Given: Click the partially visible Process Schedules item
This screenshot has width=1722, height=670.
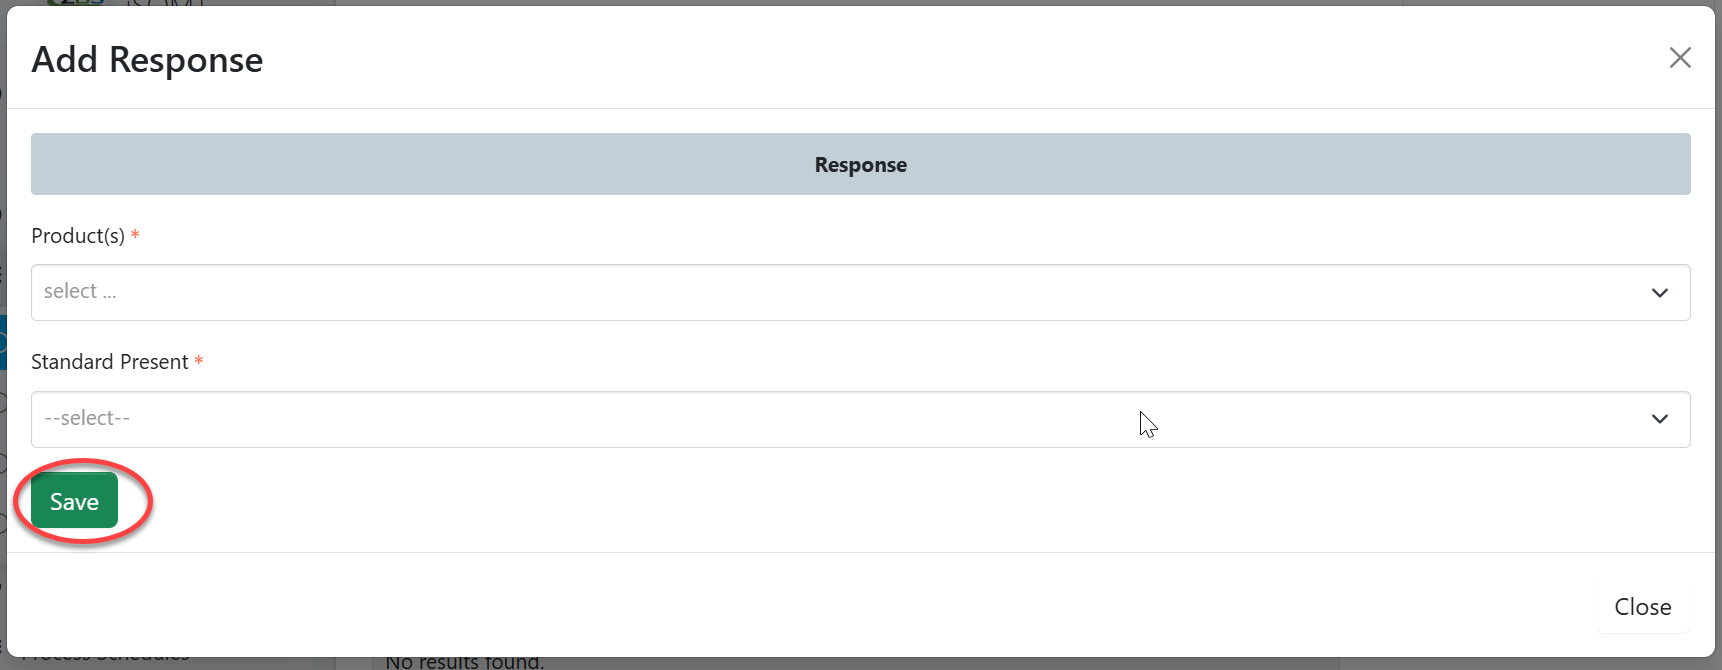Looking at the screenshot, I should coord(105,660).
